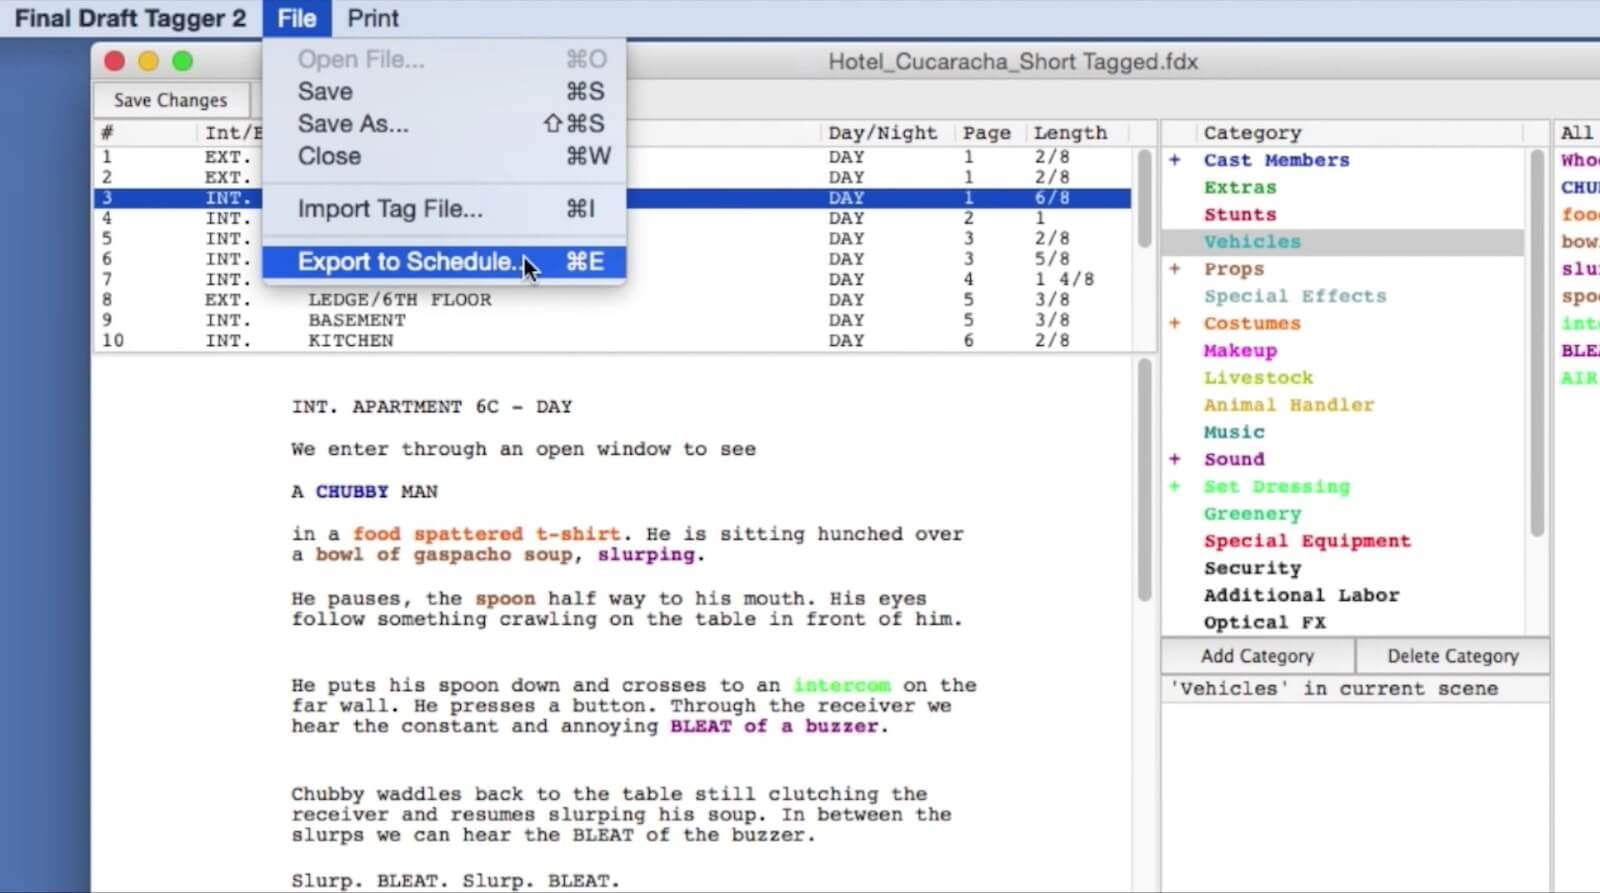Select the Stunts category

point(1240,214)
